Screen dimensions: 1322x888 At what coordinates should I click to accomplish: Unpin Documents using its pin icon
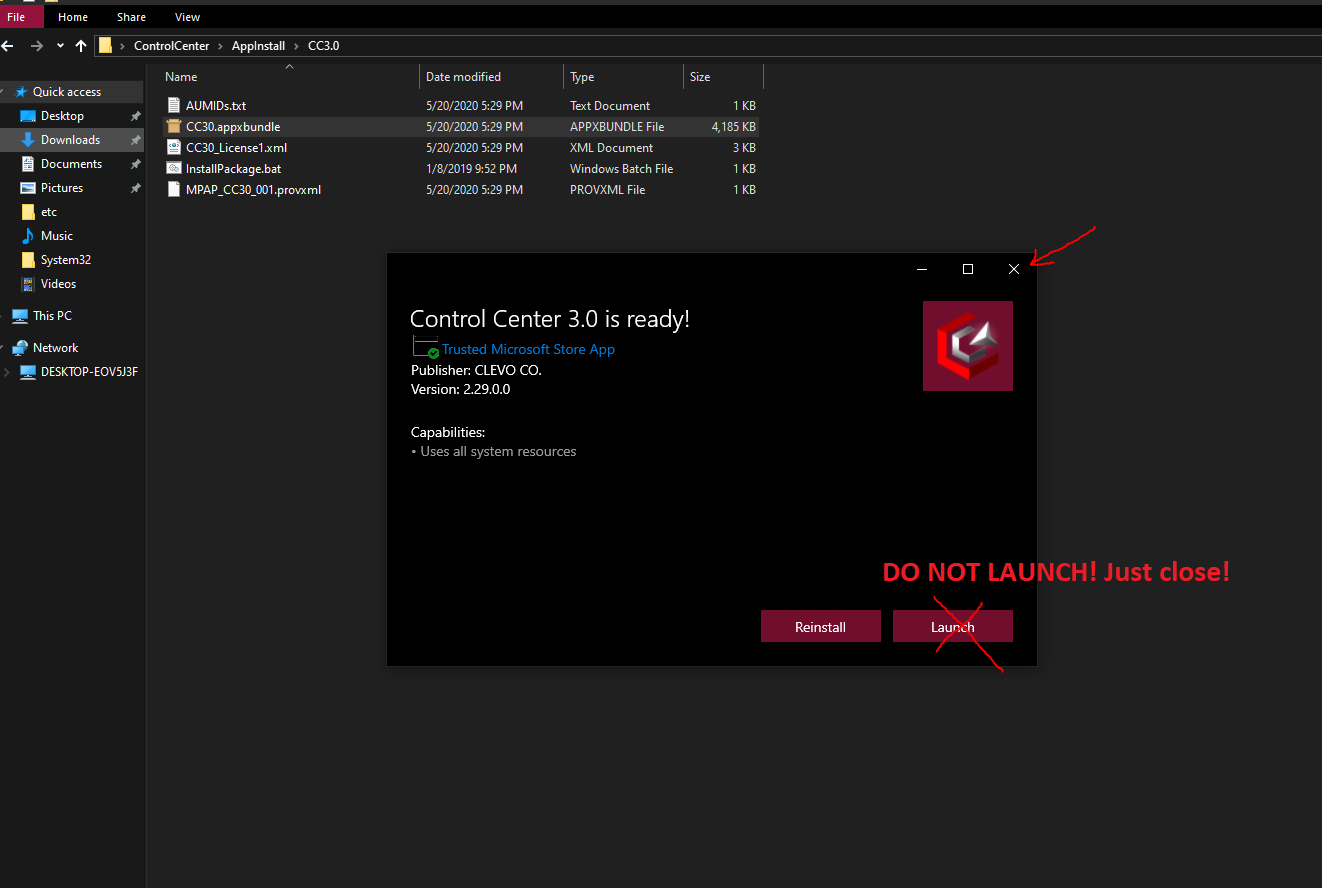(x=135, y=164)
